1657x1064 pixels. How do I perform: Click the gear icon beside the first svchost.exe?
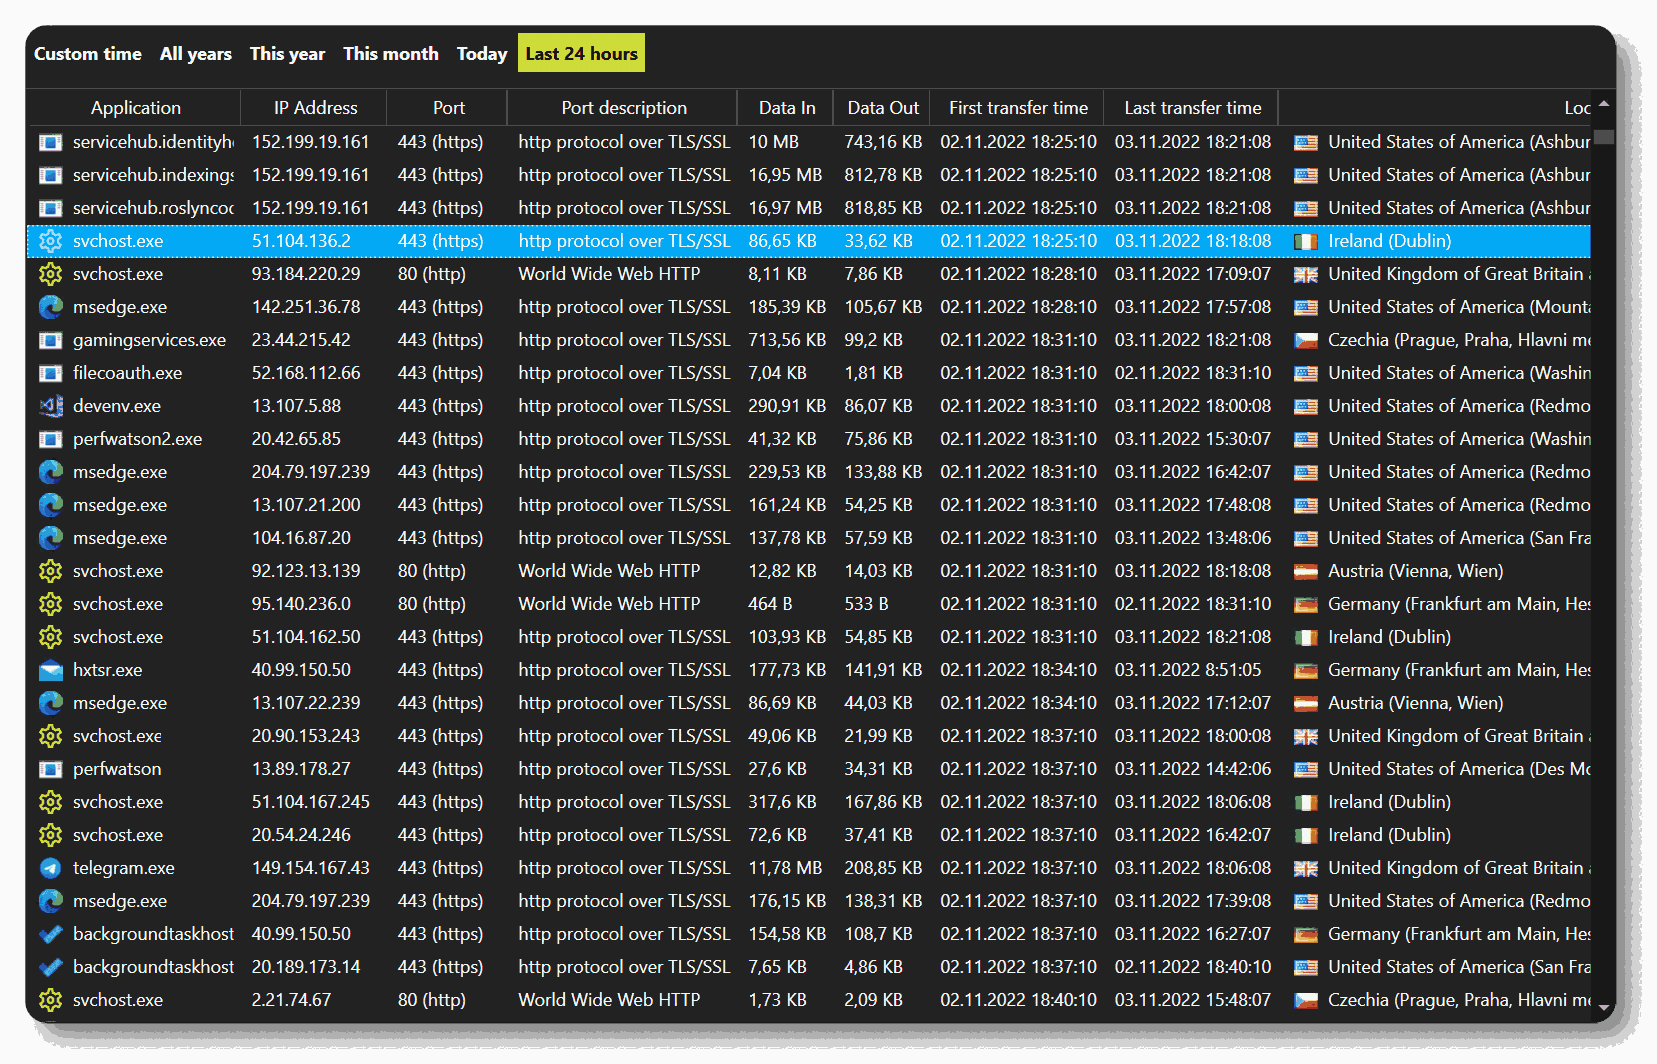(50, 241)
